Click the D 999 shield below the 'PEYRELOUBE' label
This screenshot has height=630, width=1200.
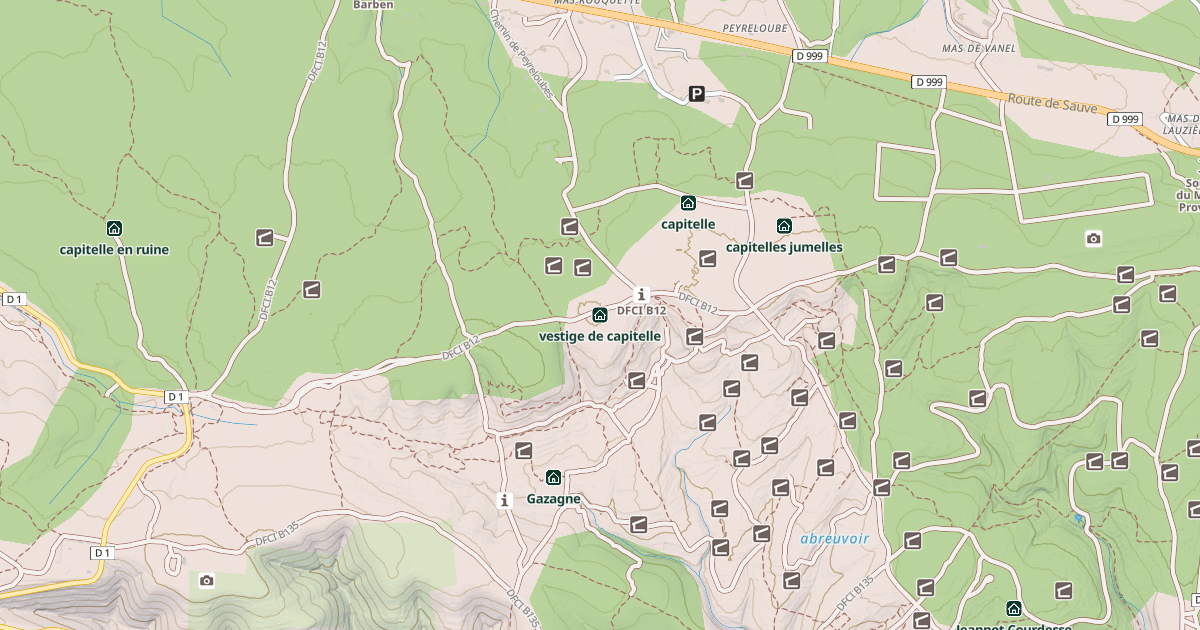[810, 56]
